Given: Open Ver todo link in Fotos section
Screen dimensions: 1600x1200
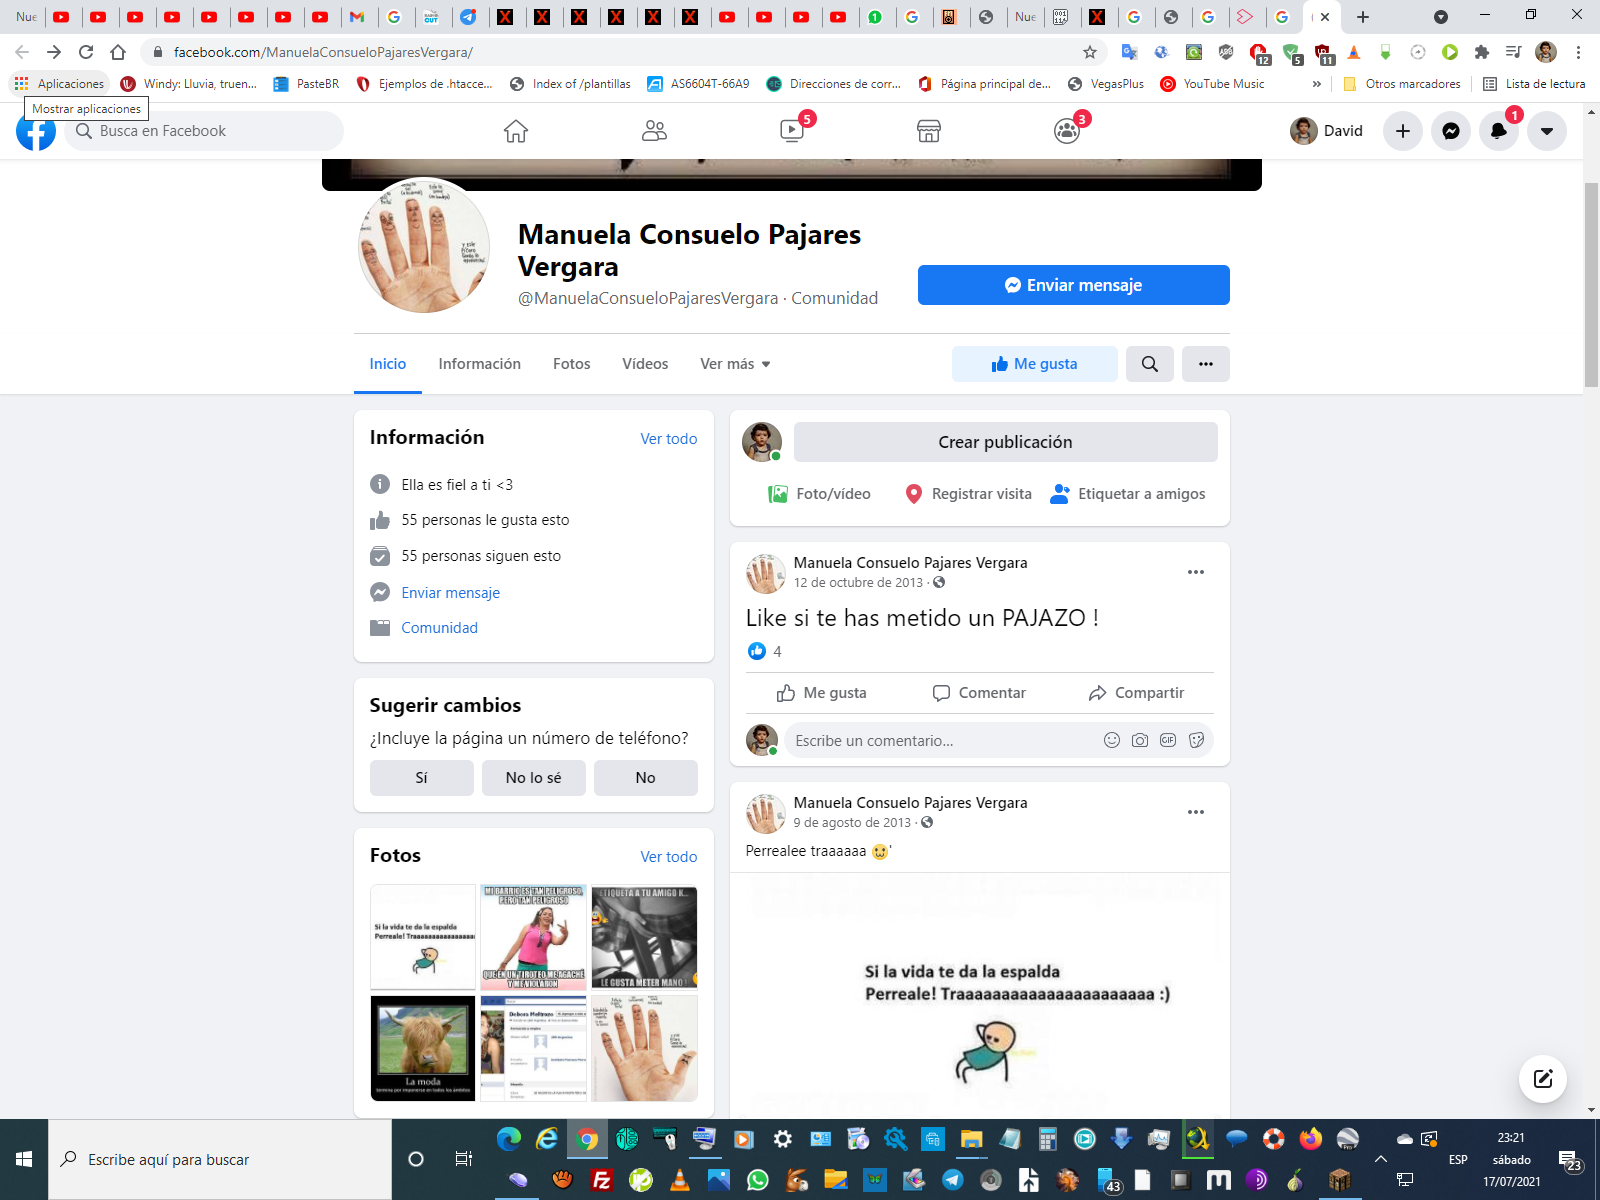Looking at the screenshot, I should [x=668, y=857].
